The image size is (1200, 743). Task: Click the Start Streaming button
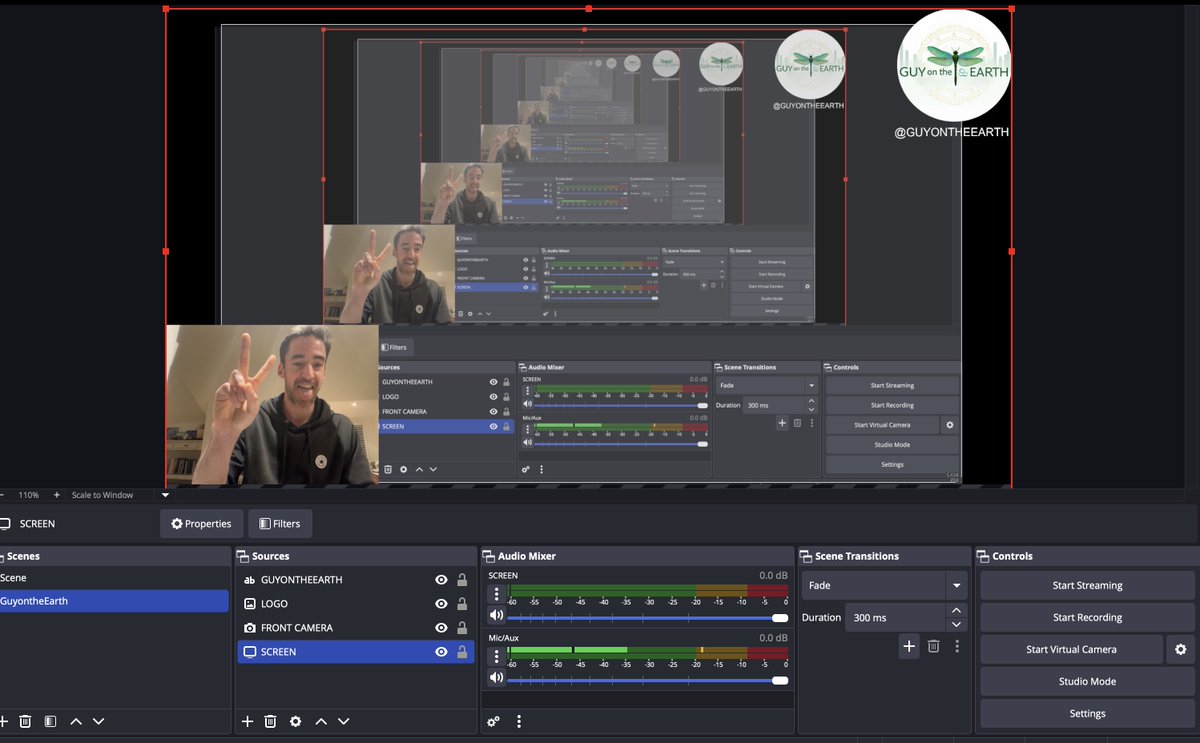coord(1086,585)
